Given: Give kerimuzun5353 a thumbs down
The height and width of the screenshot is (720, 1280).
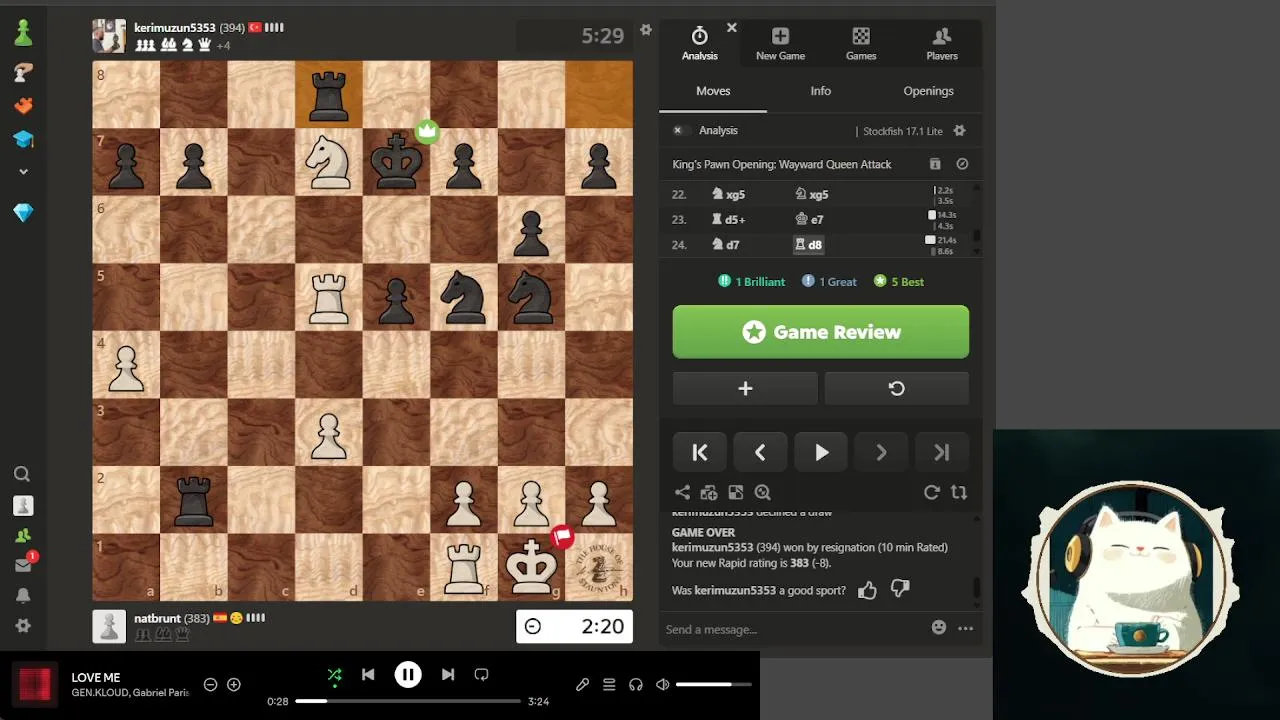Looking at the screenshot, I should [x=900, y=590].
